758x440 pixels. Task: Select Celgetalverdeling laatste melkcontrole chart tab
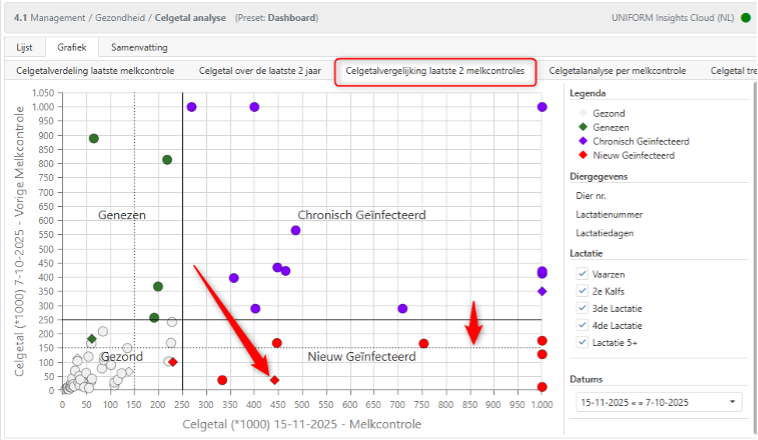[x=92, y=71]
